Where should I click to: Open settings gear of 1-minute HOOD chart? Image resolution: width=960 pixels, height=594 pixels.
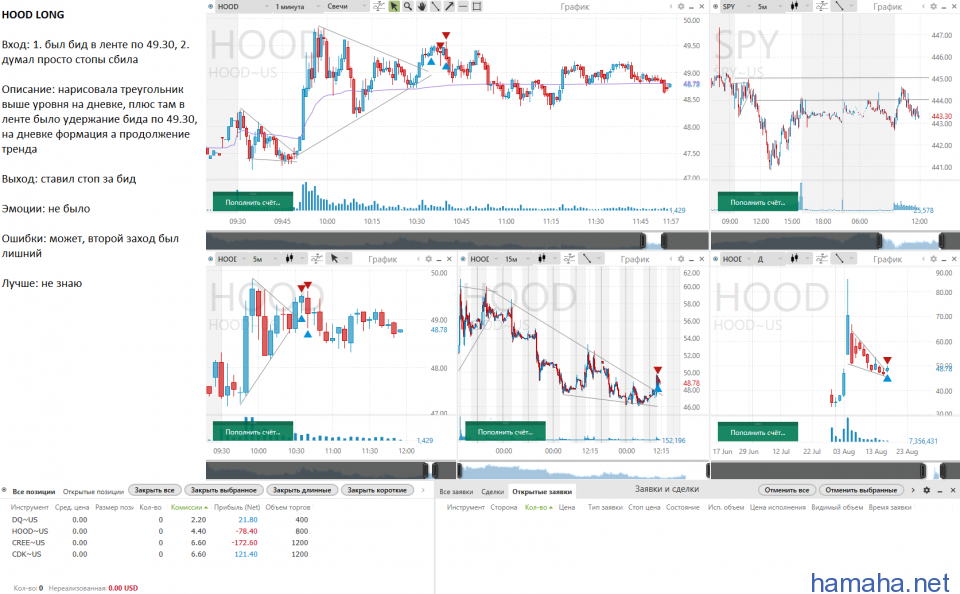[x=681, y=6]
